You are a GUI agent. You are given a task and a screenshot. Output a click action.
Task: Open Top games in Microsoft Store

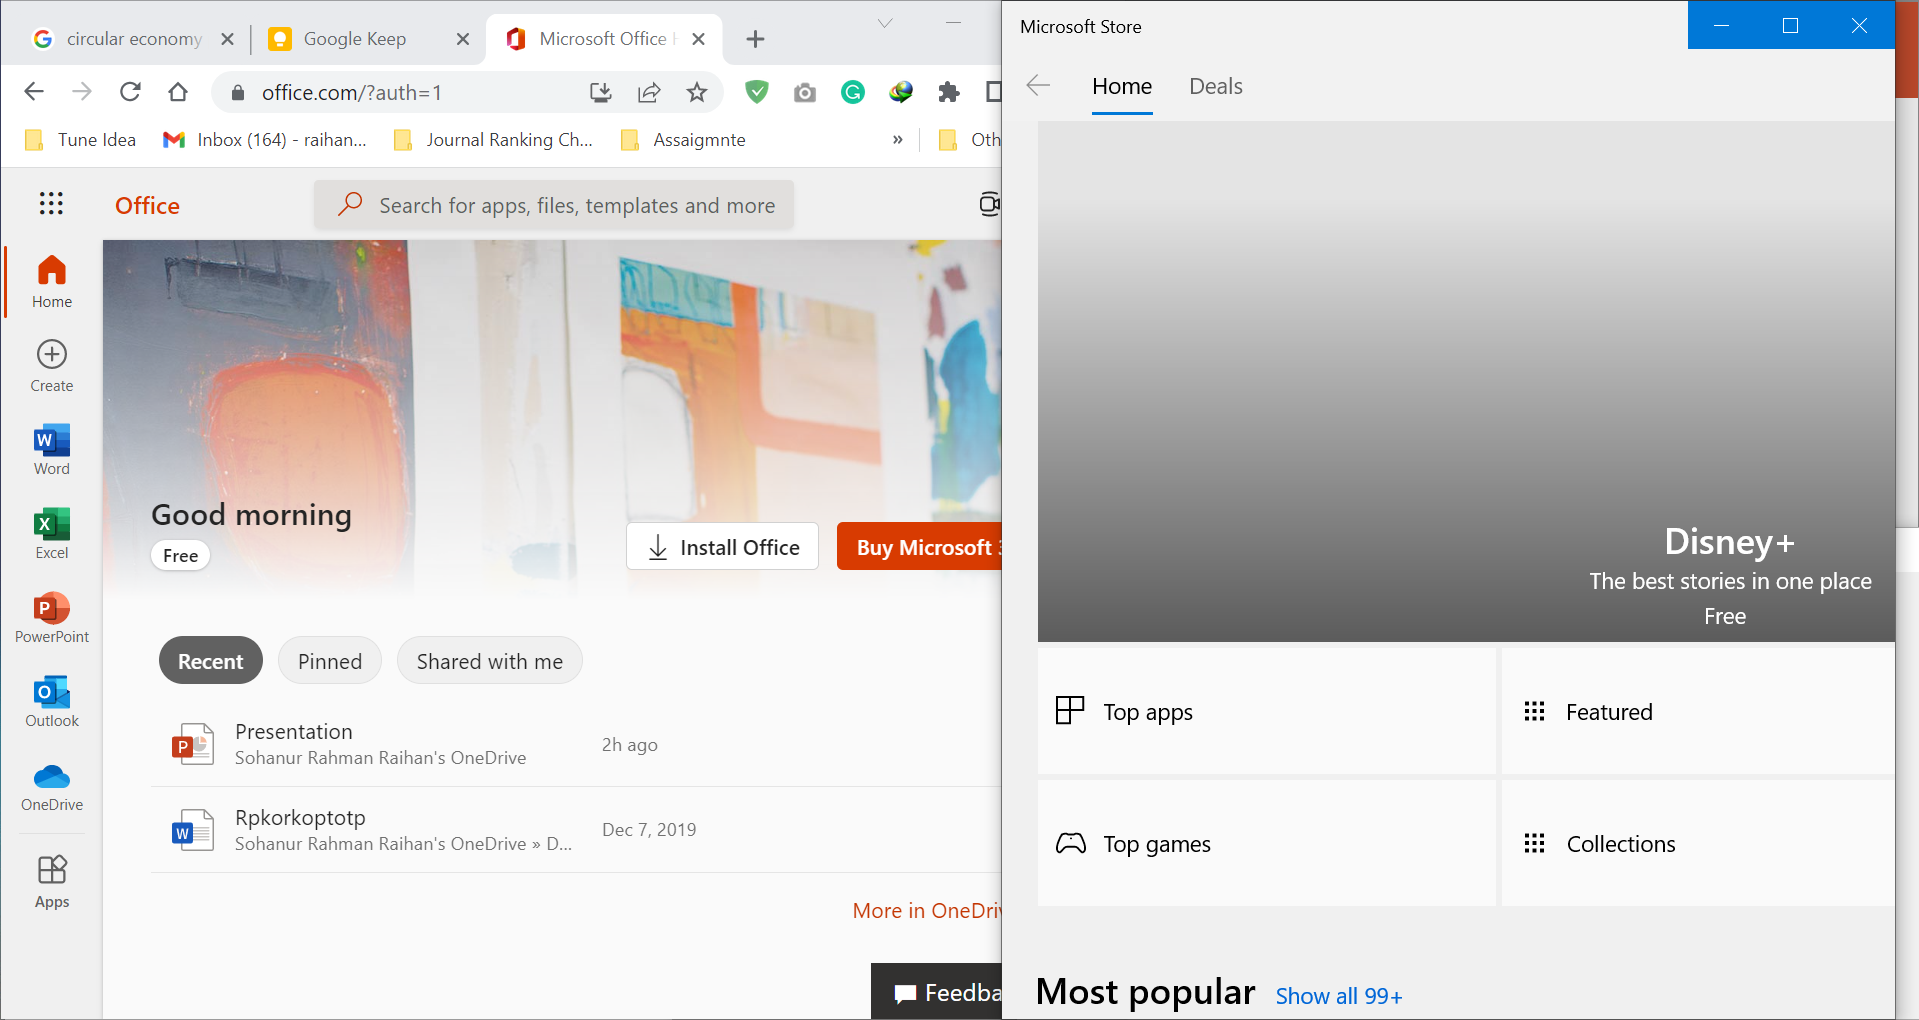tap(1267, 843)
